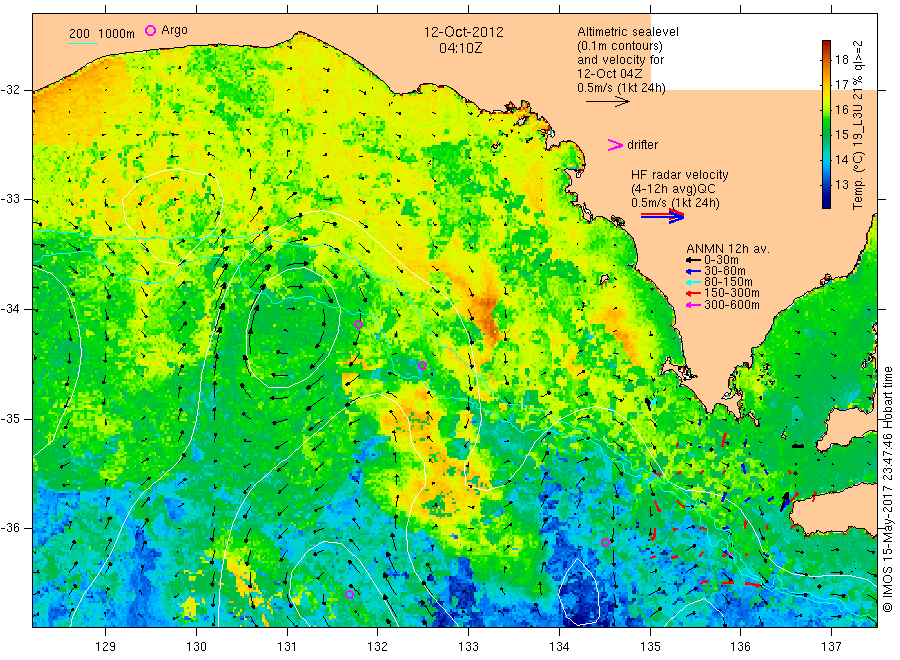Click the 'ANMN 12h av.' heading

[728, 249]
